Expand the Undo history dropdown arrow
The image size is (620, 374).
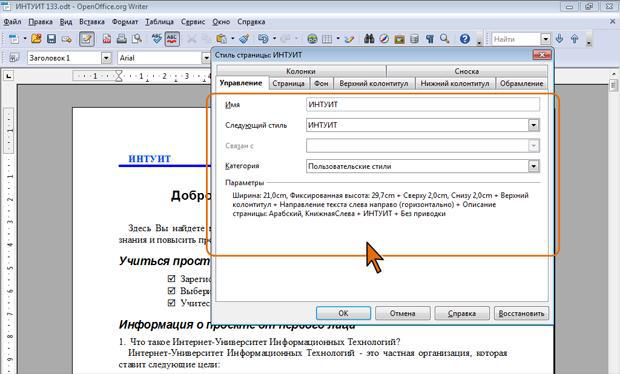[274, 39]
